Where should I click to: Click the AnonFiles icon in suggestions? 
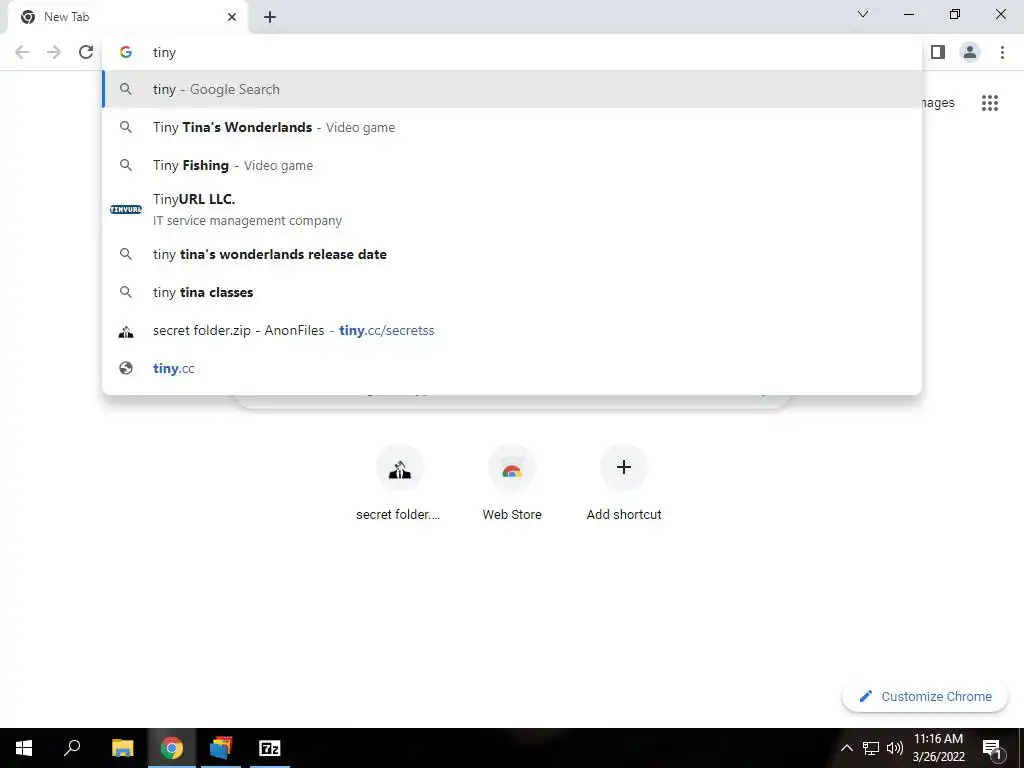(126, 332)
